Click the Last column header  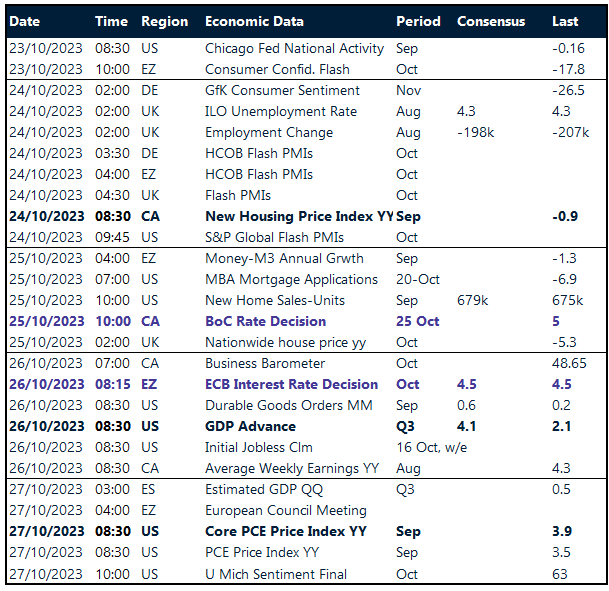pyautogui.click(x=565, y=21)
